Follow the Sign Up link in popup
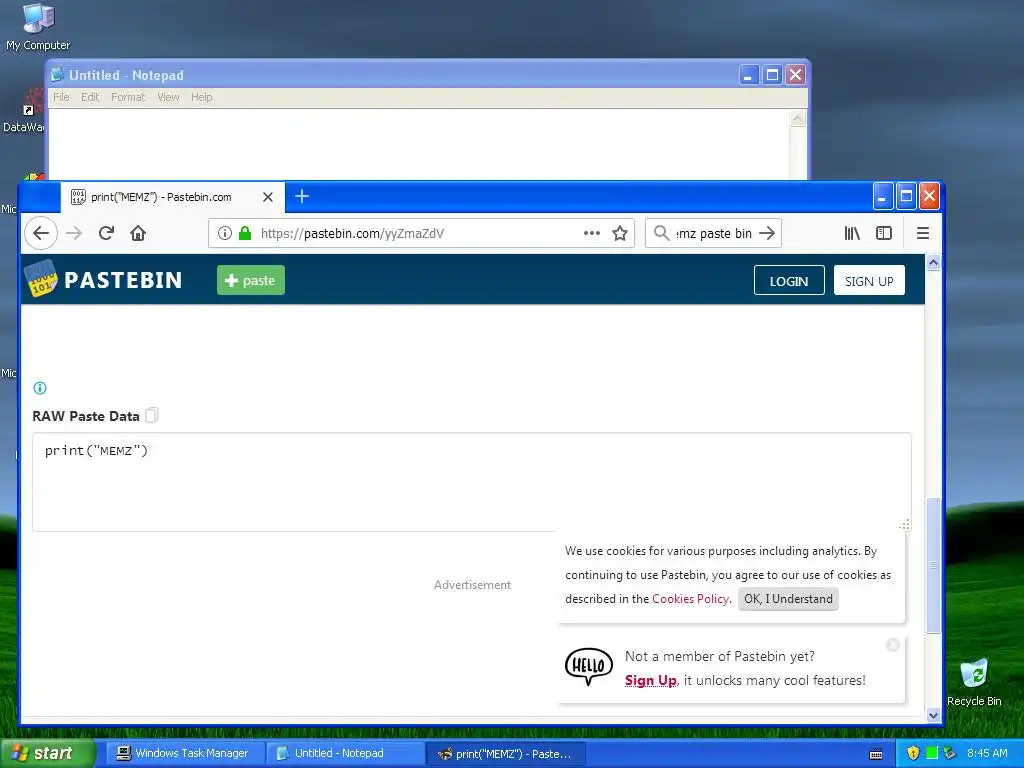 click(x=650, y=680)
